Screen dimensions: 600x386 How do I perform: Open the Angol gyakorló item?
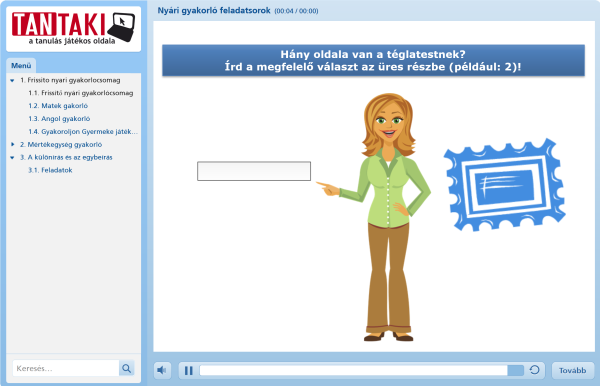pos(59,119)
